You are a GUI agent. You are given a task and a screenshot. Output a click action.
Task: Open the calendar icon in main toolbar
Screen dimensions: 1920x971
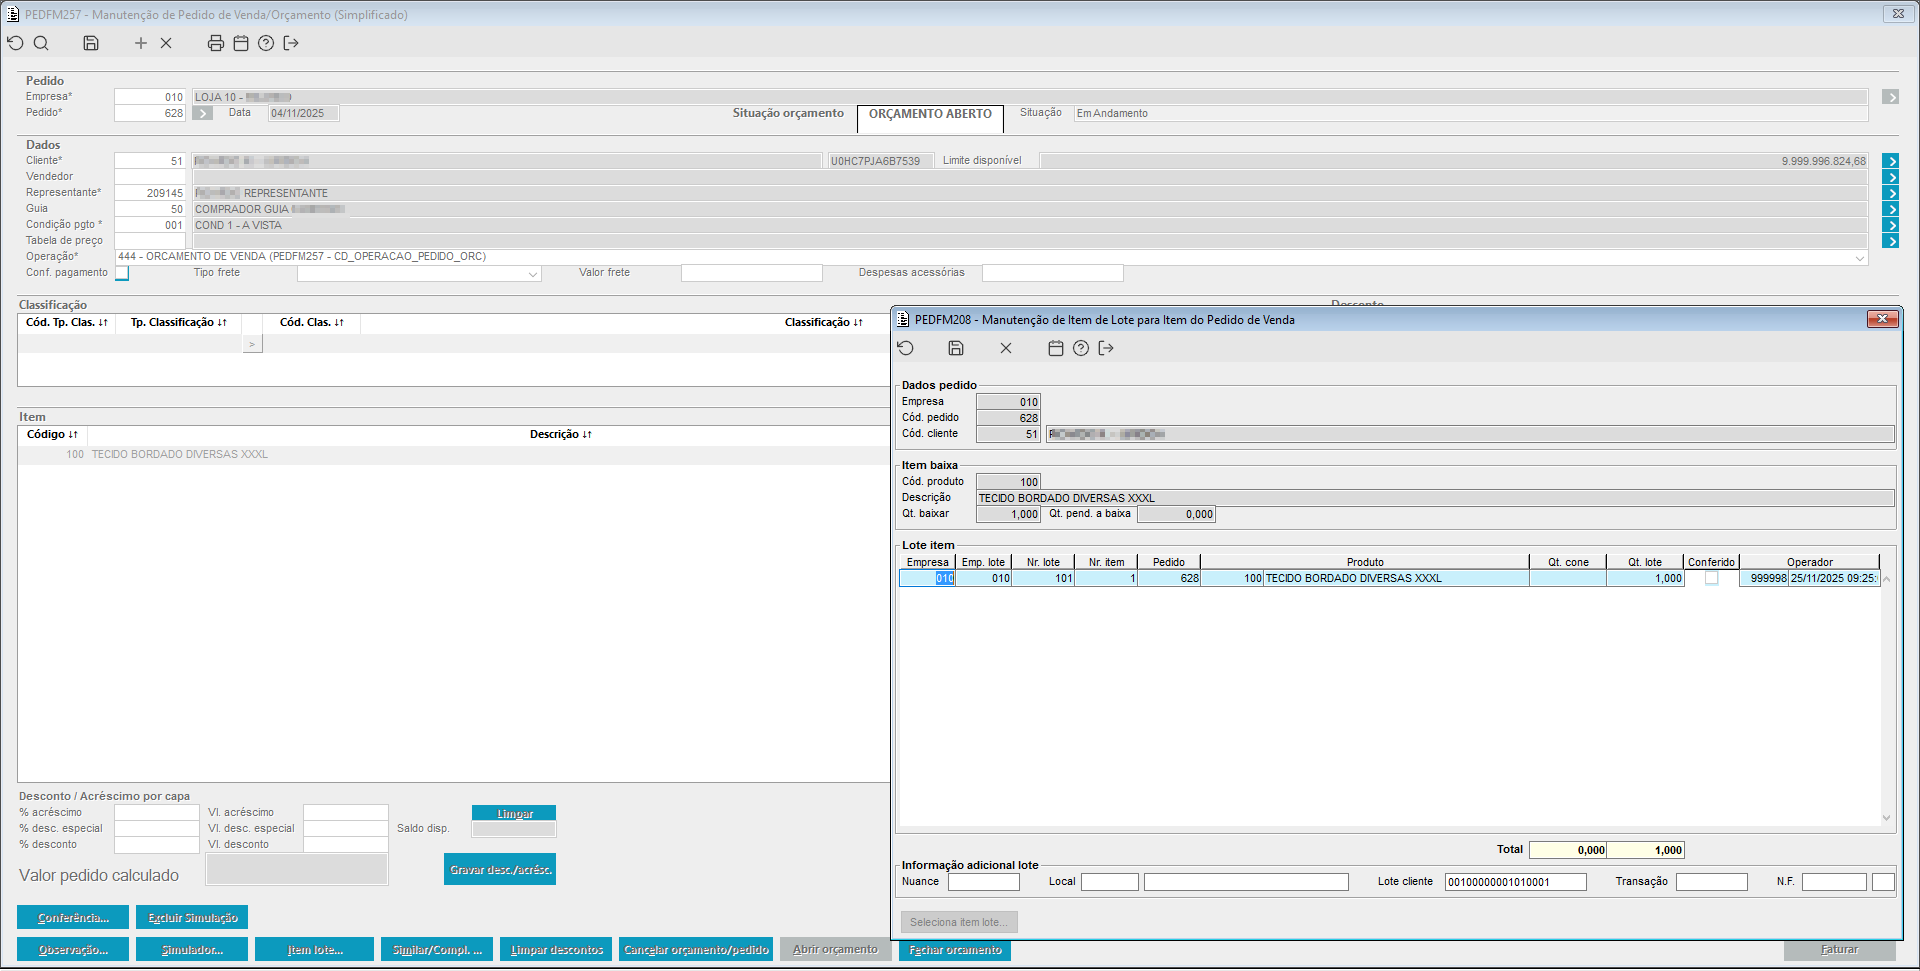[x=241, y=43]
